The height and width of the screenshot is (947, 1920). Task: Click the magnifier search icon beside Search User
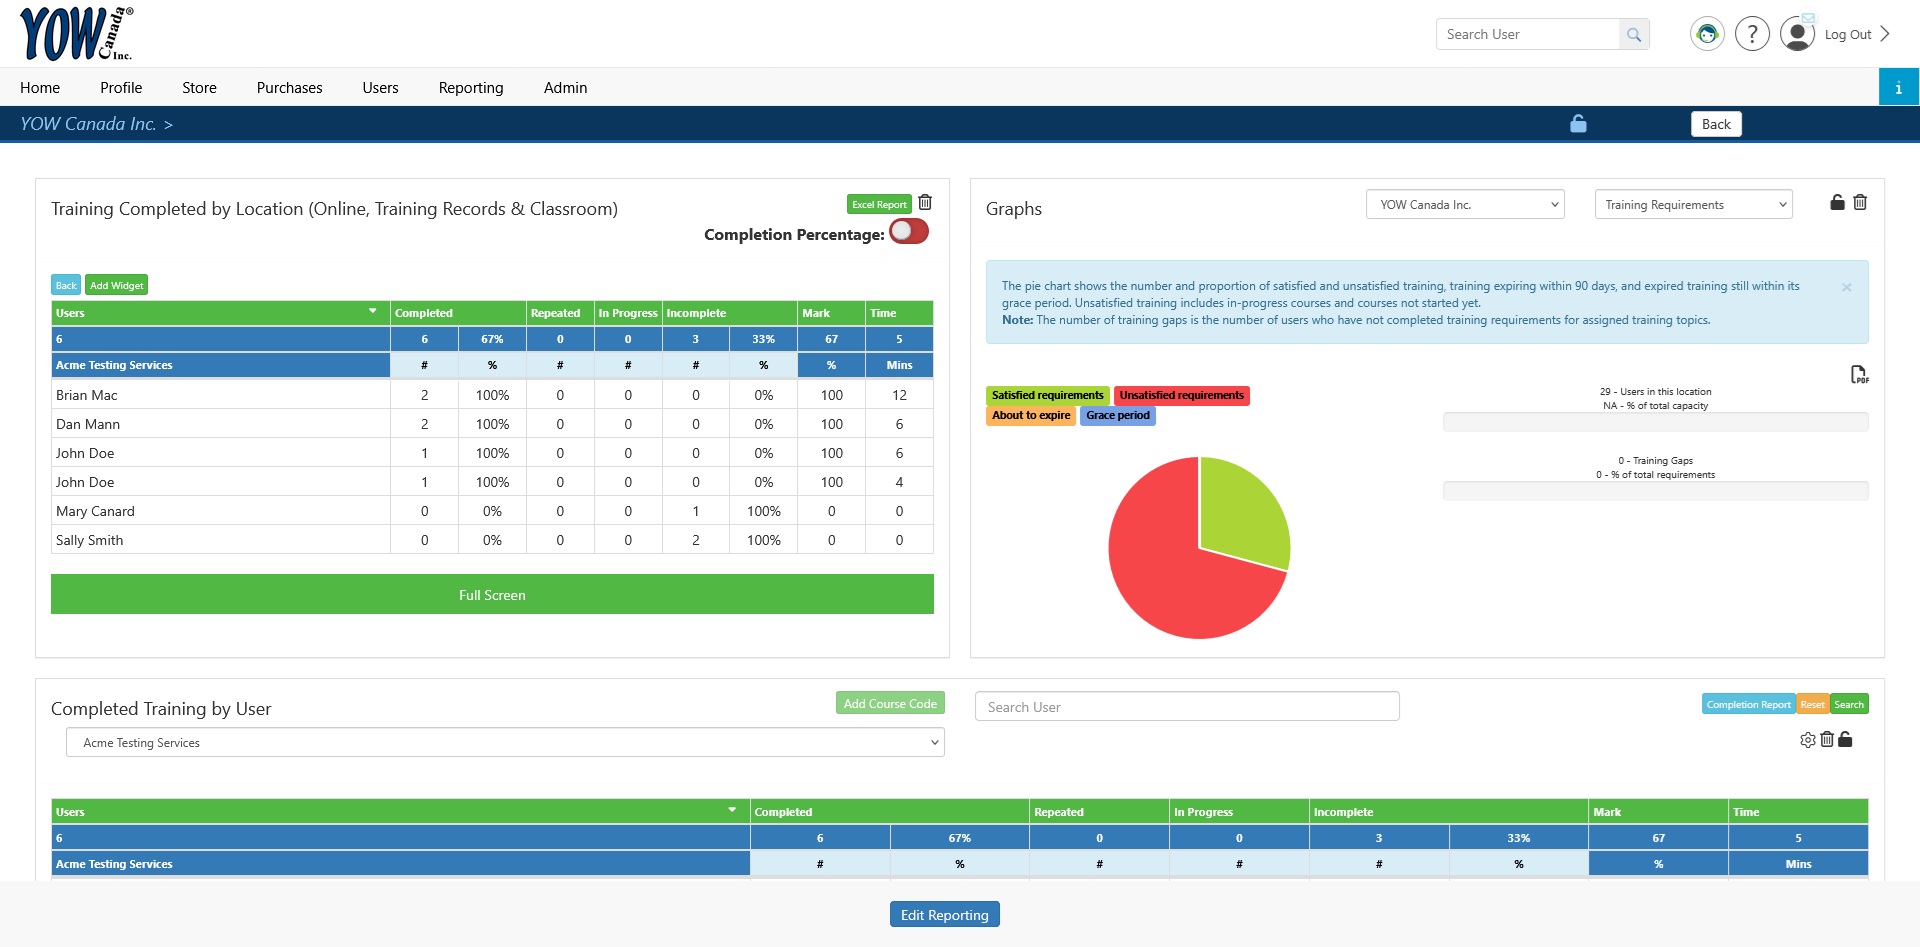click(1634, 34)
